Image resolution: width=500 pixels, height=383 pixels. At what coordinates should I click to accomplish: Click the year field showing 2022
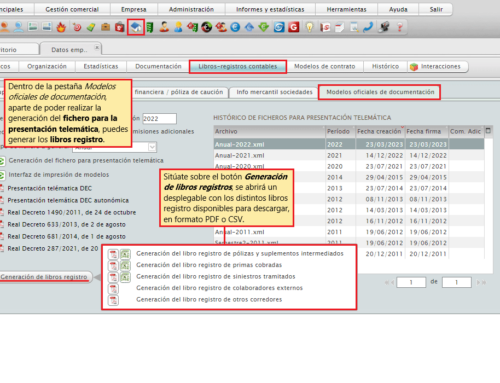pos(159,119)
